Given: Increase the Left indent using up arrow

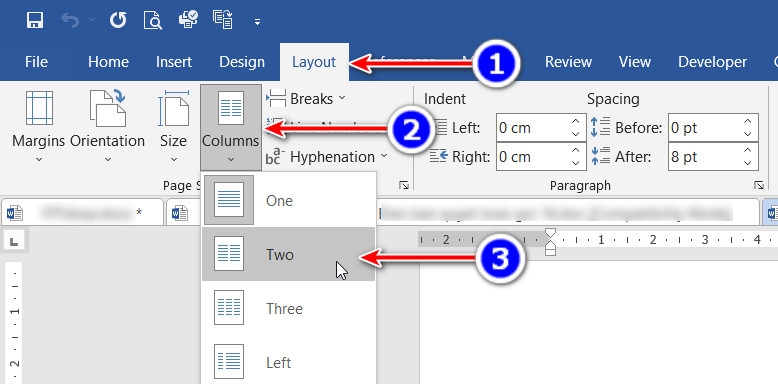Looking at the screenshot, I should [576, 122].
